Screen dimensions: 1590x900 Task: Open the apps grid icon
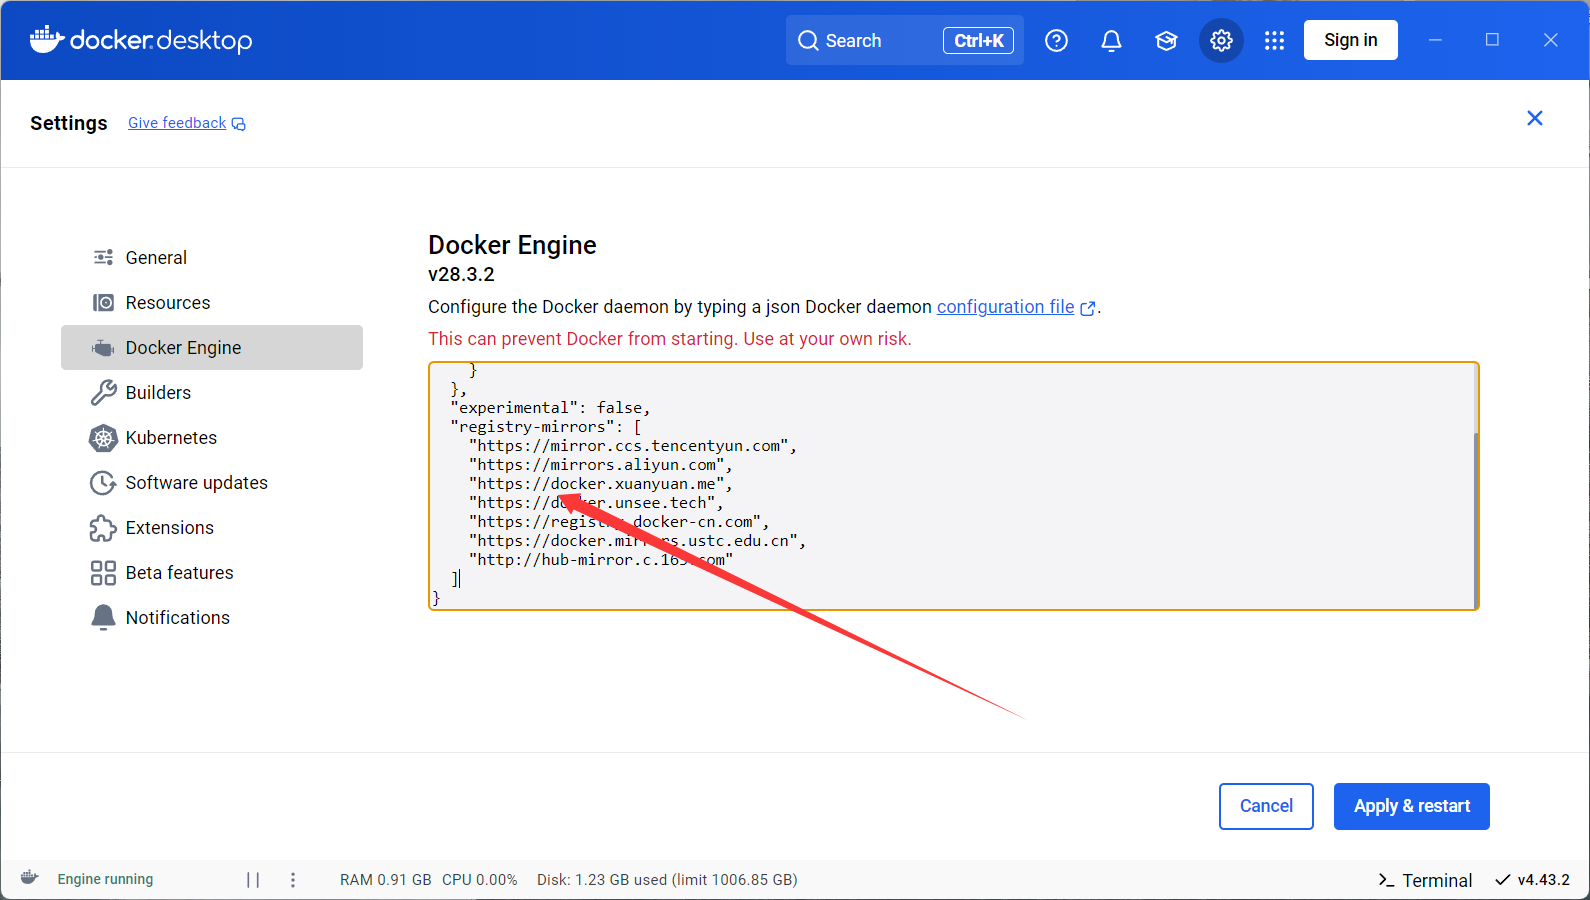tap(1274, 41)
